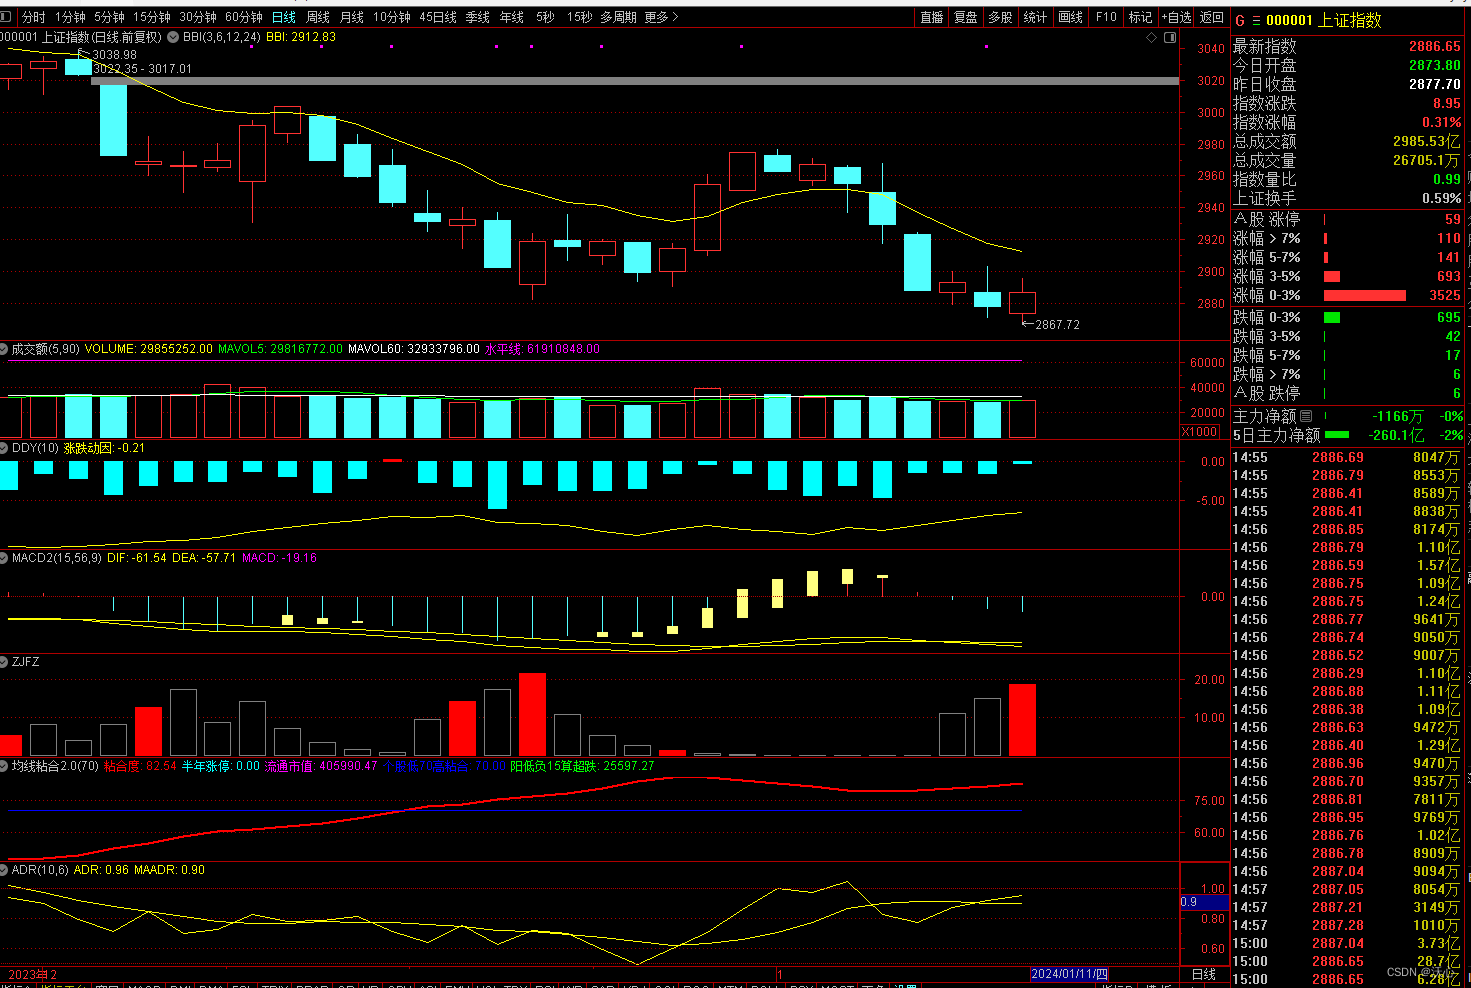Click the 统计 button
The image size is (1471, 988).
coord(1036,17)
